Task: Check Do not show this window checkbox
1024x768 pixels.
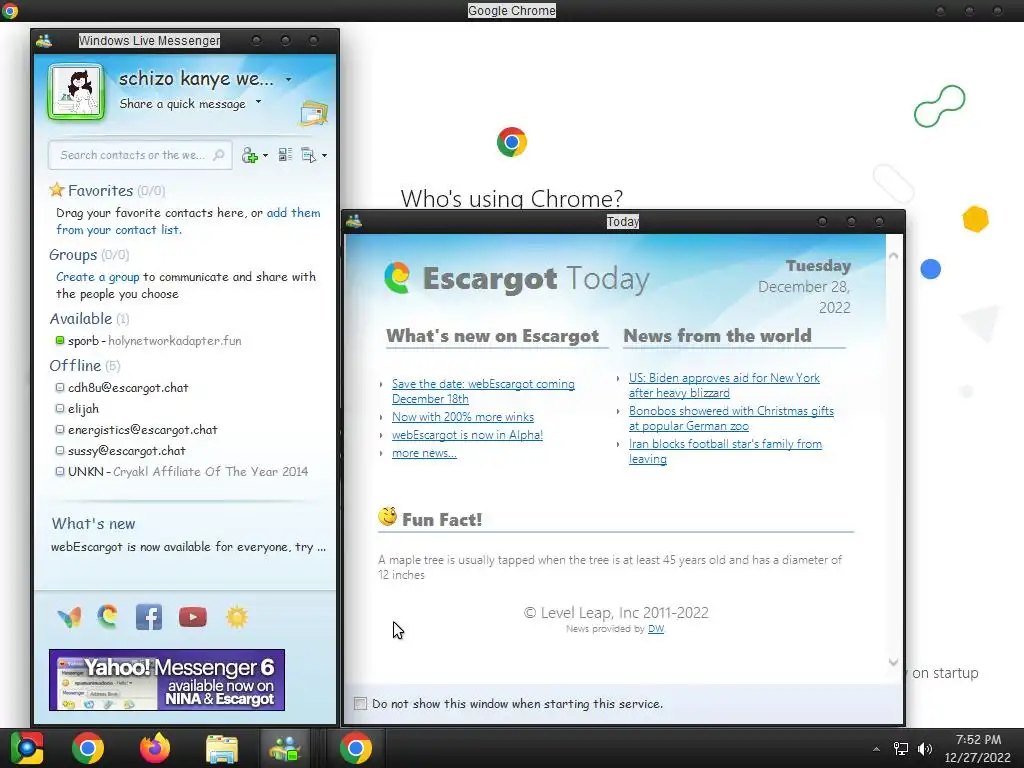Action: [360, 703]
